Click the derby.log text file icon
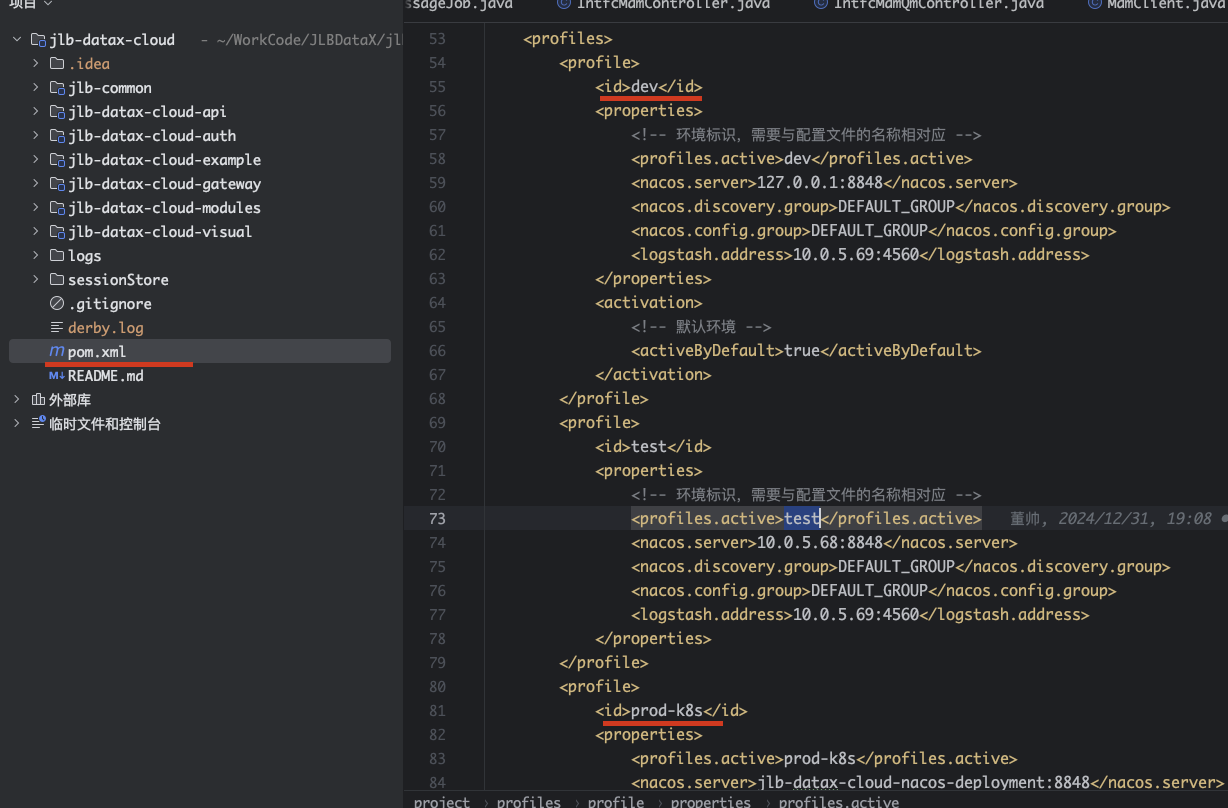Screen dimensions: 1228x808 pyautogui.click(x=57, y=328)
